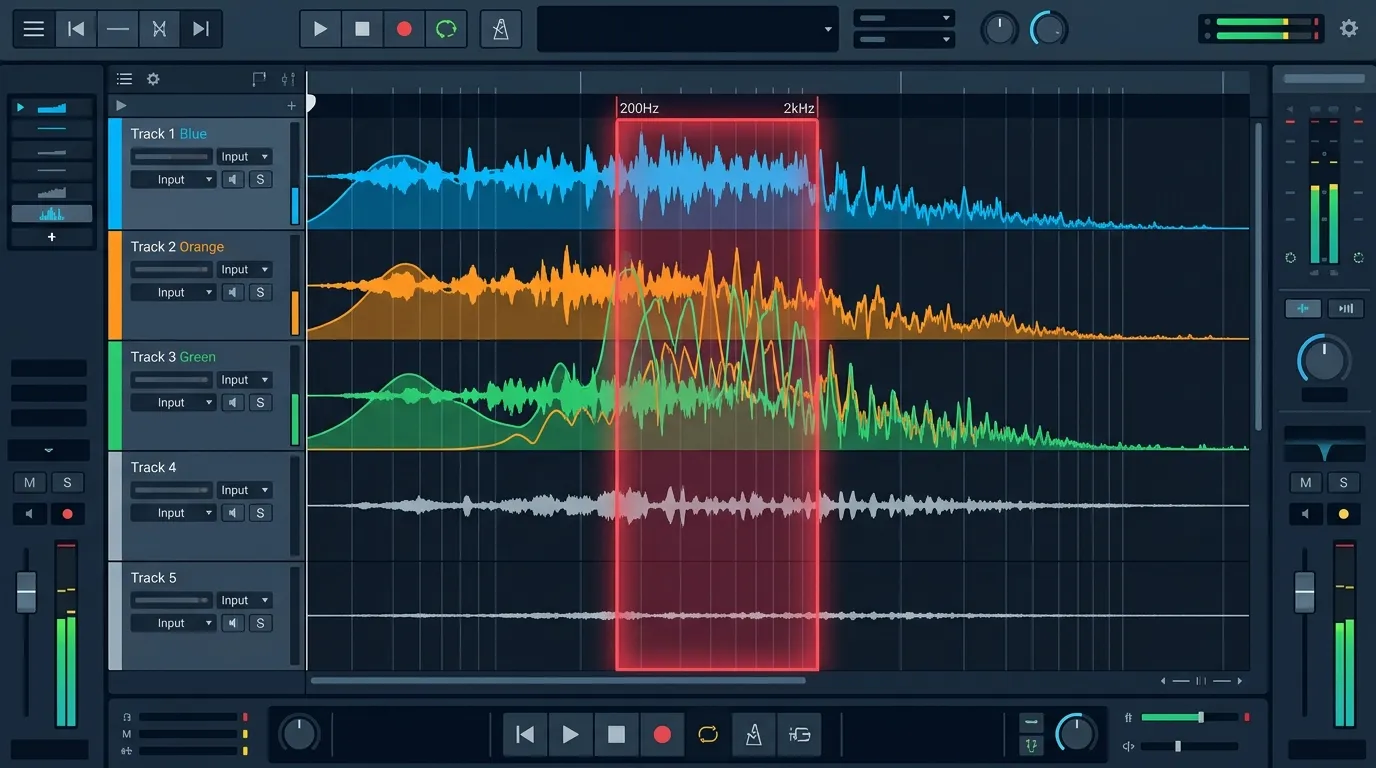
Task: Solo Track 1 Blue
Action: pos(260,180)
